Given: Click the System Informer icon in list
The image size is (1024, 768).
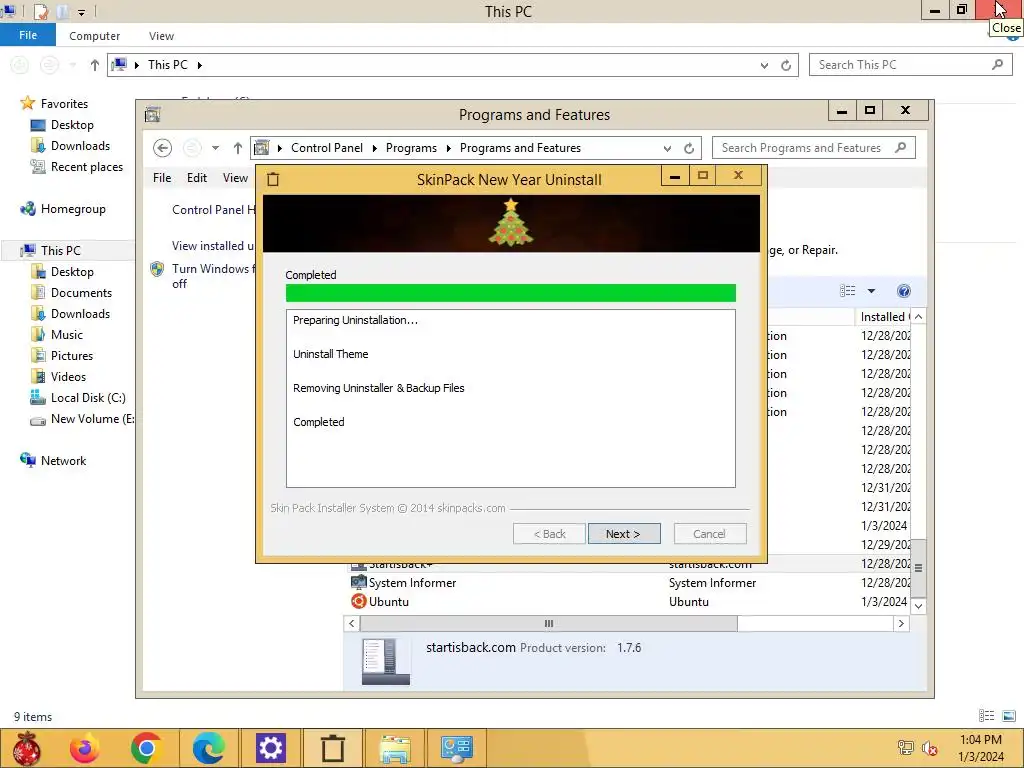Looking at the screenshot, I should click(359, 583).
